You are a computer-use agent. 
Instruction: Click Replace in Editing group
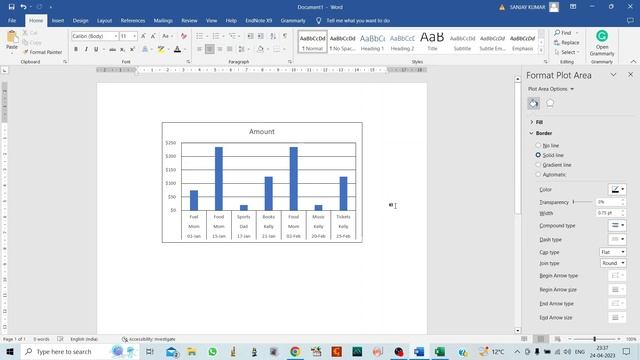(x=567, y=42)
